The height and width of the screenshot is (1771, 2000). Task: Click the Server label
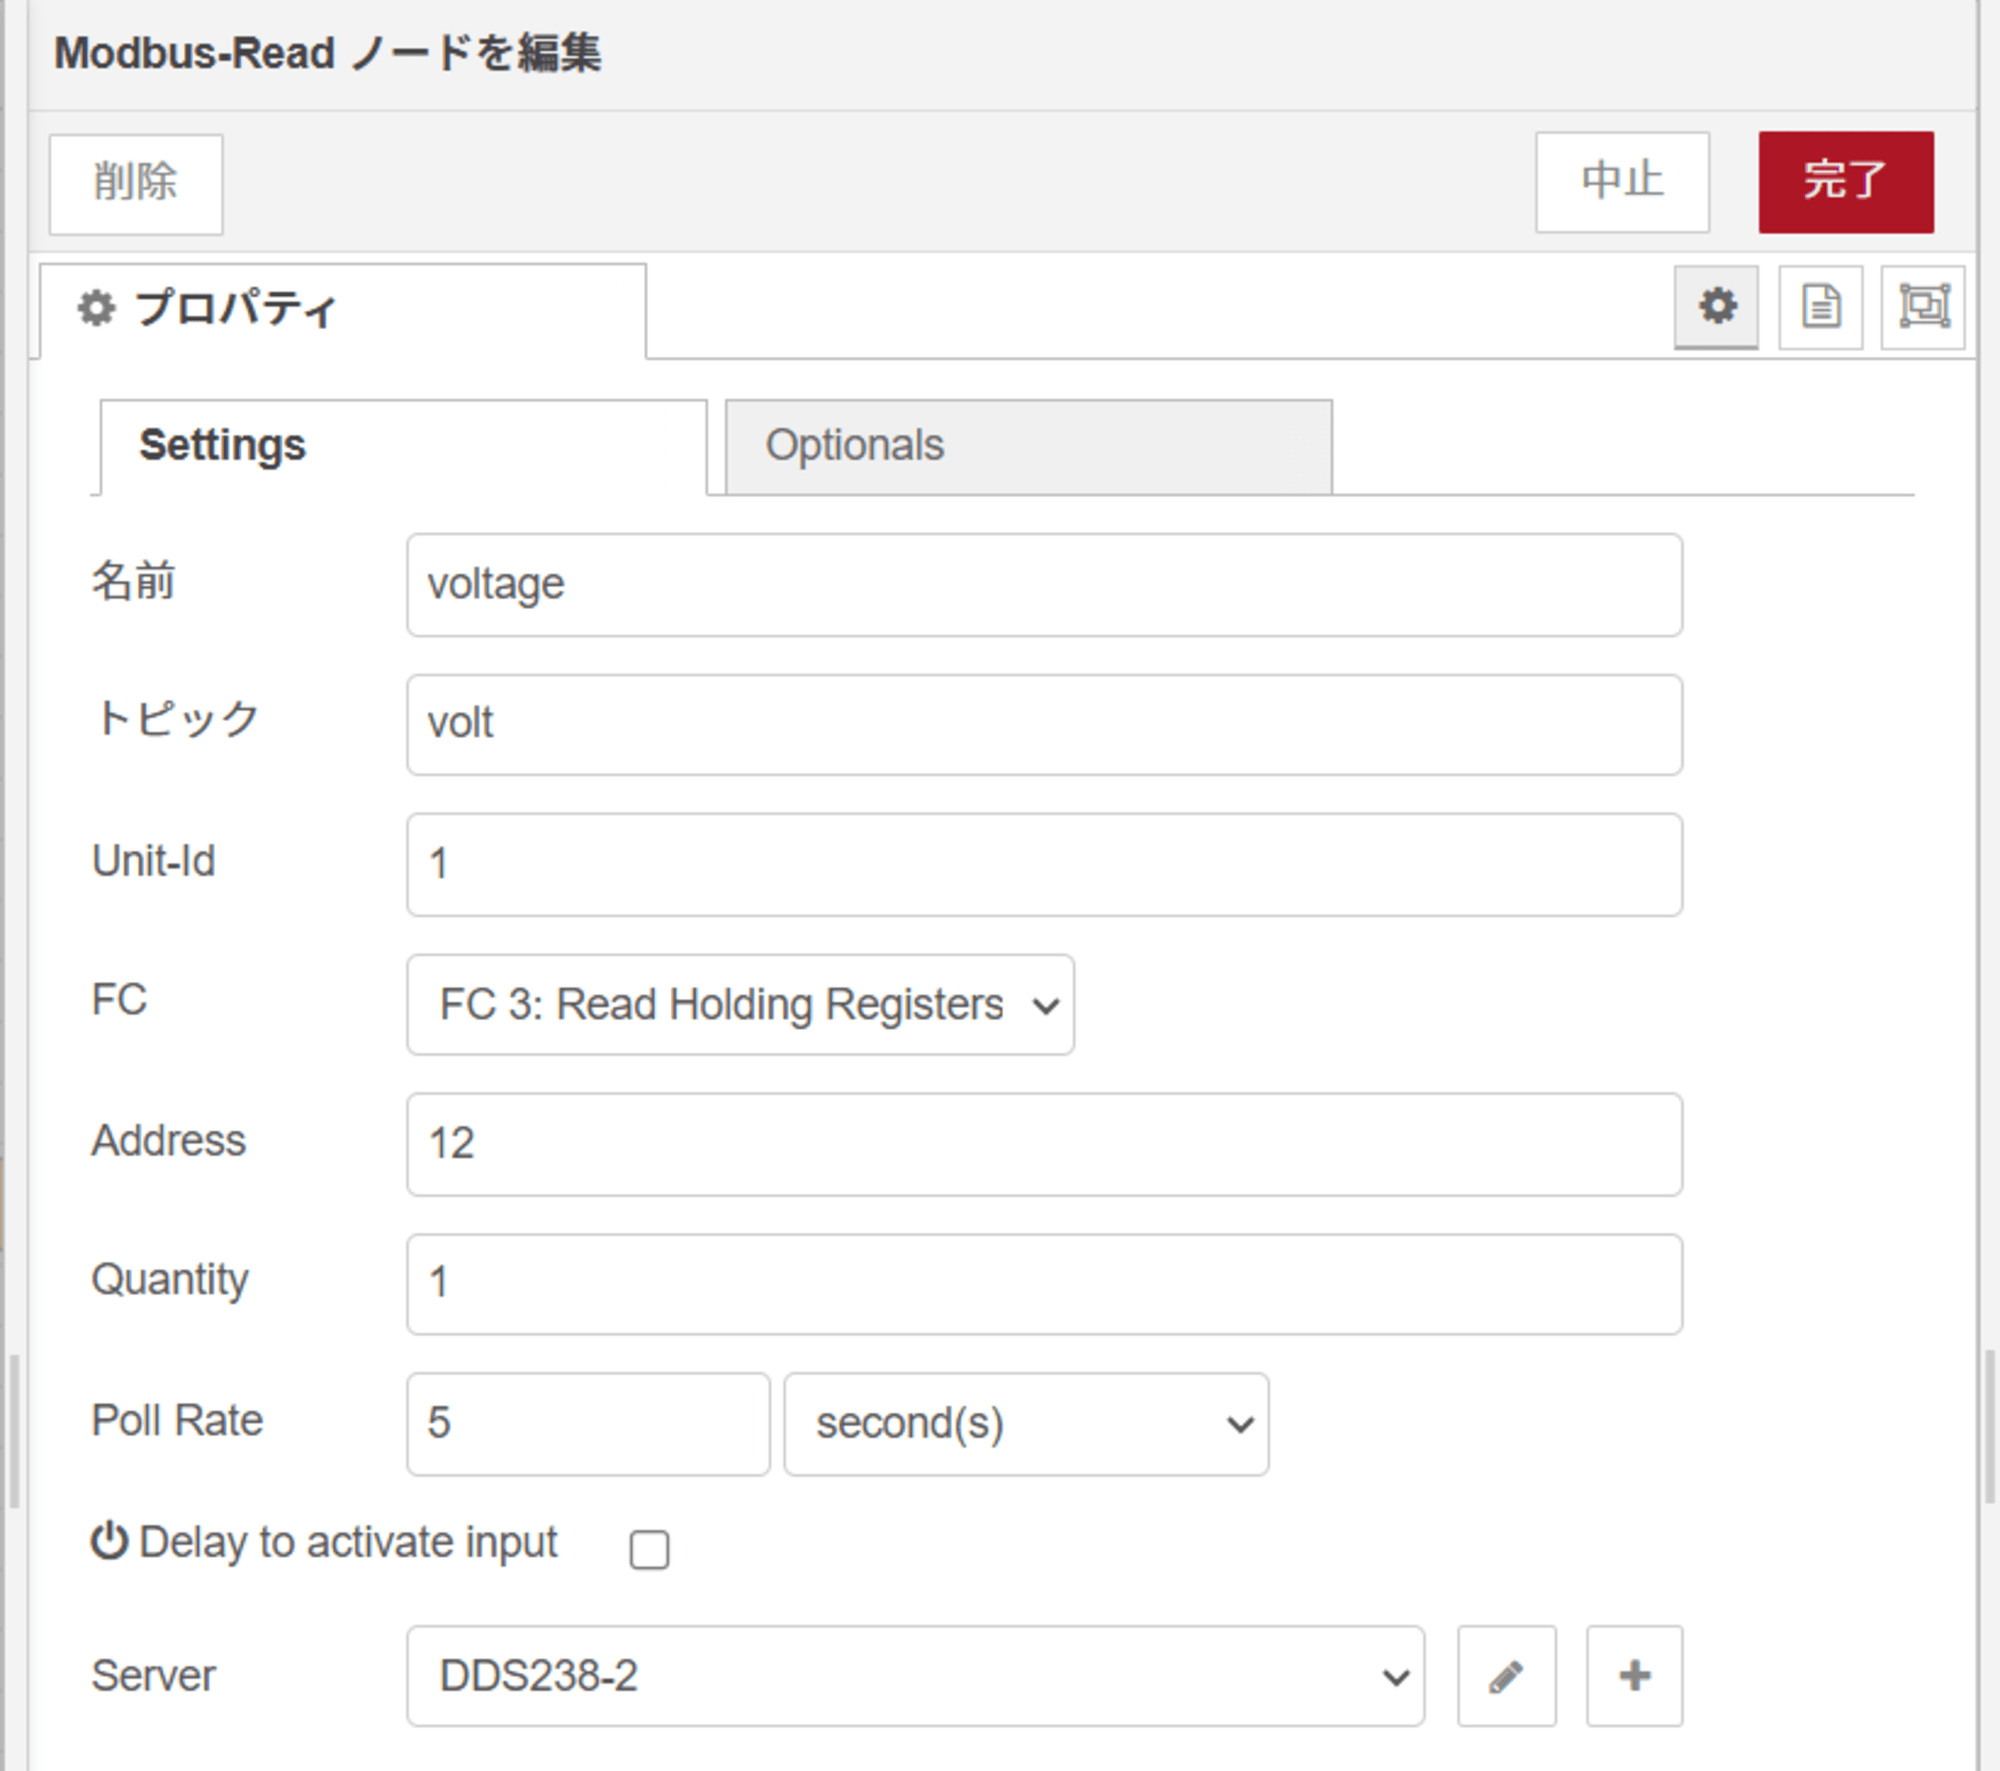pos(153,1676)
